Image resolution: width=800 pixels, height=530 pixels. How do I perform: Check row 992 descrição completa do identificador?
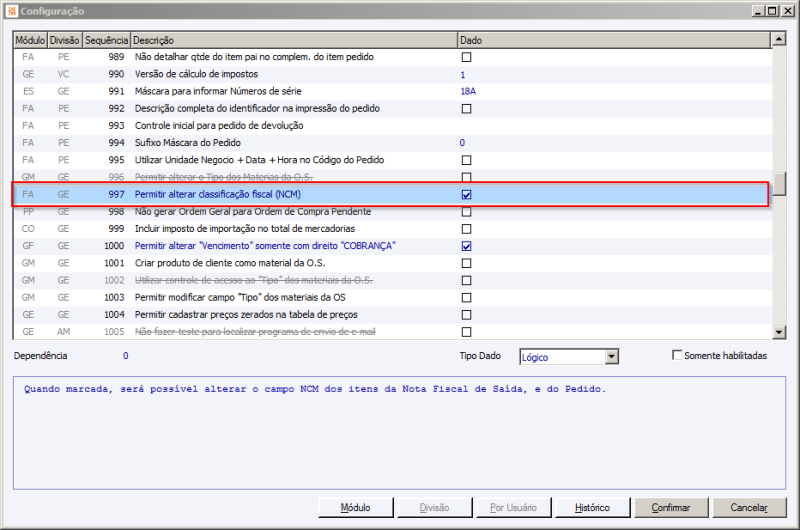466,109
